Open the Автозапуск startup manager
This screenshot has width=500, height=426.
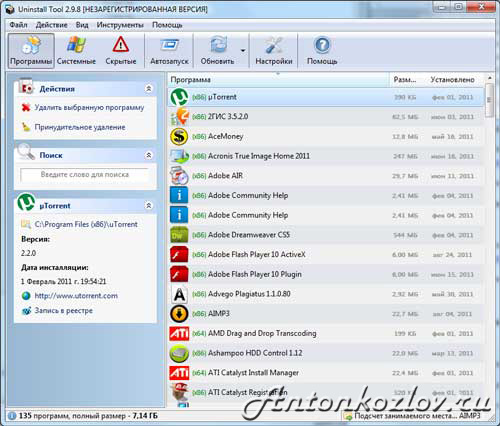coord(169,51)
